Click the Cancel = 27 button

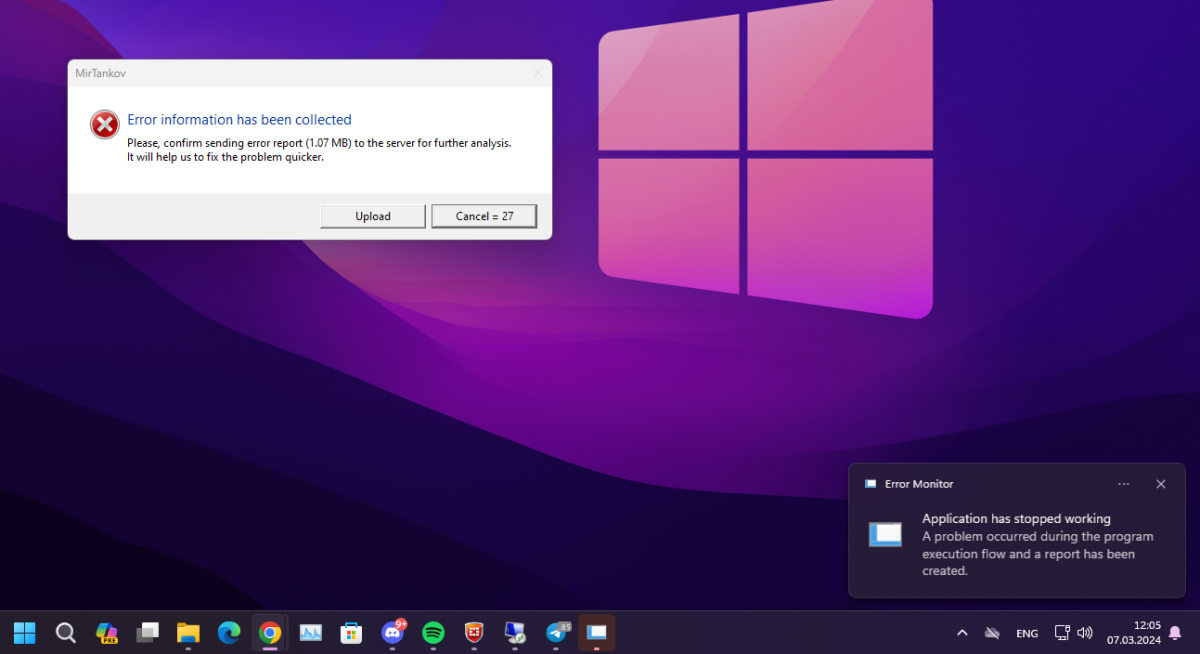click(484, 216)
